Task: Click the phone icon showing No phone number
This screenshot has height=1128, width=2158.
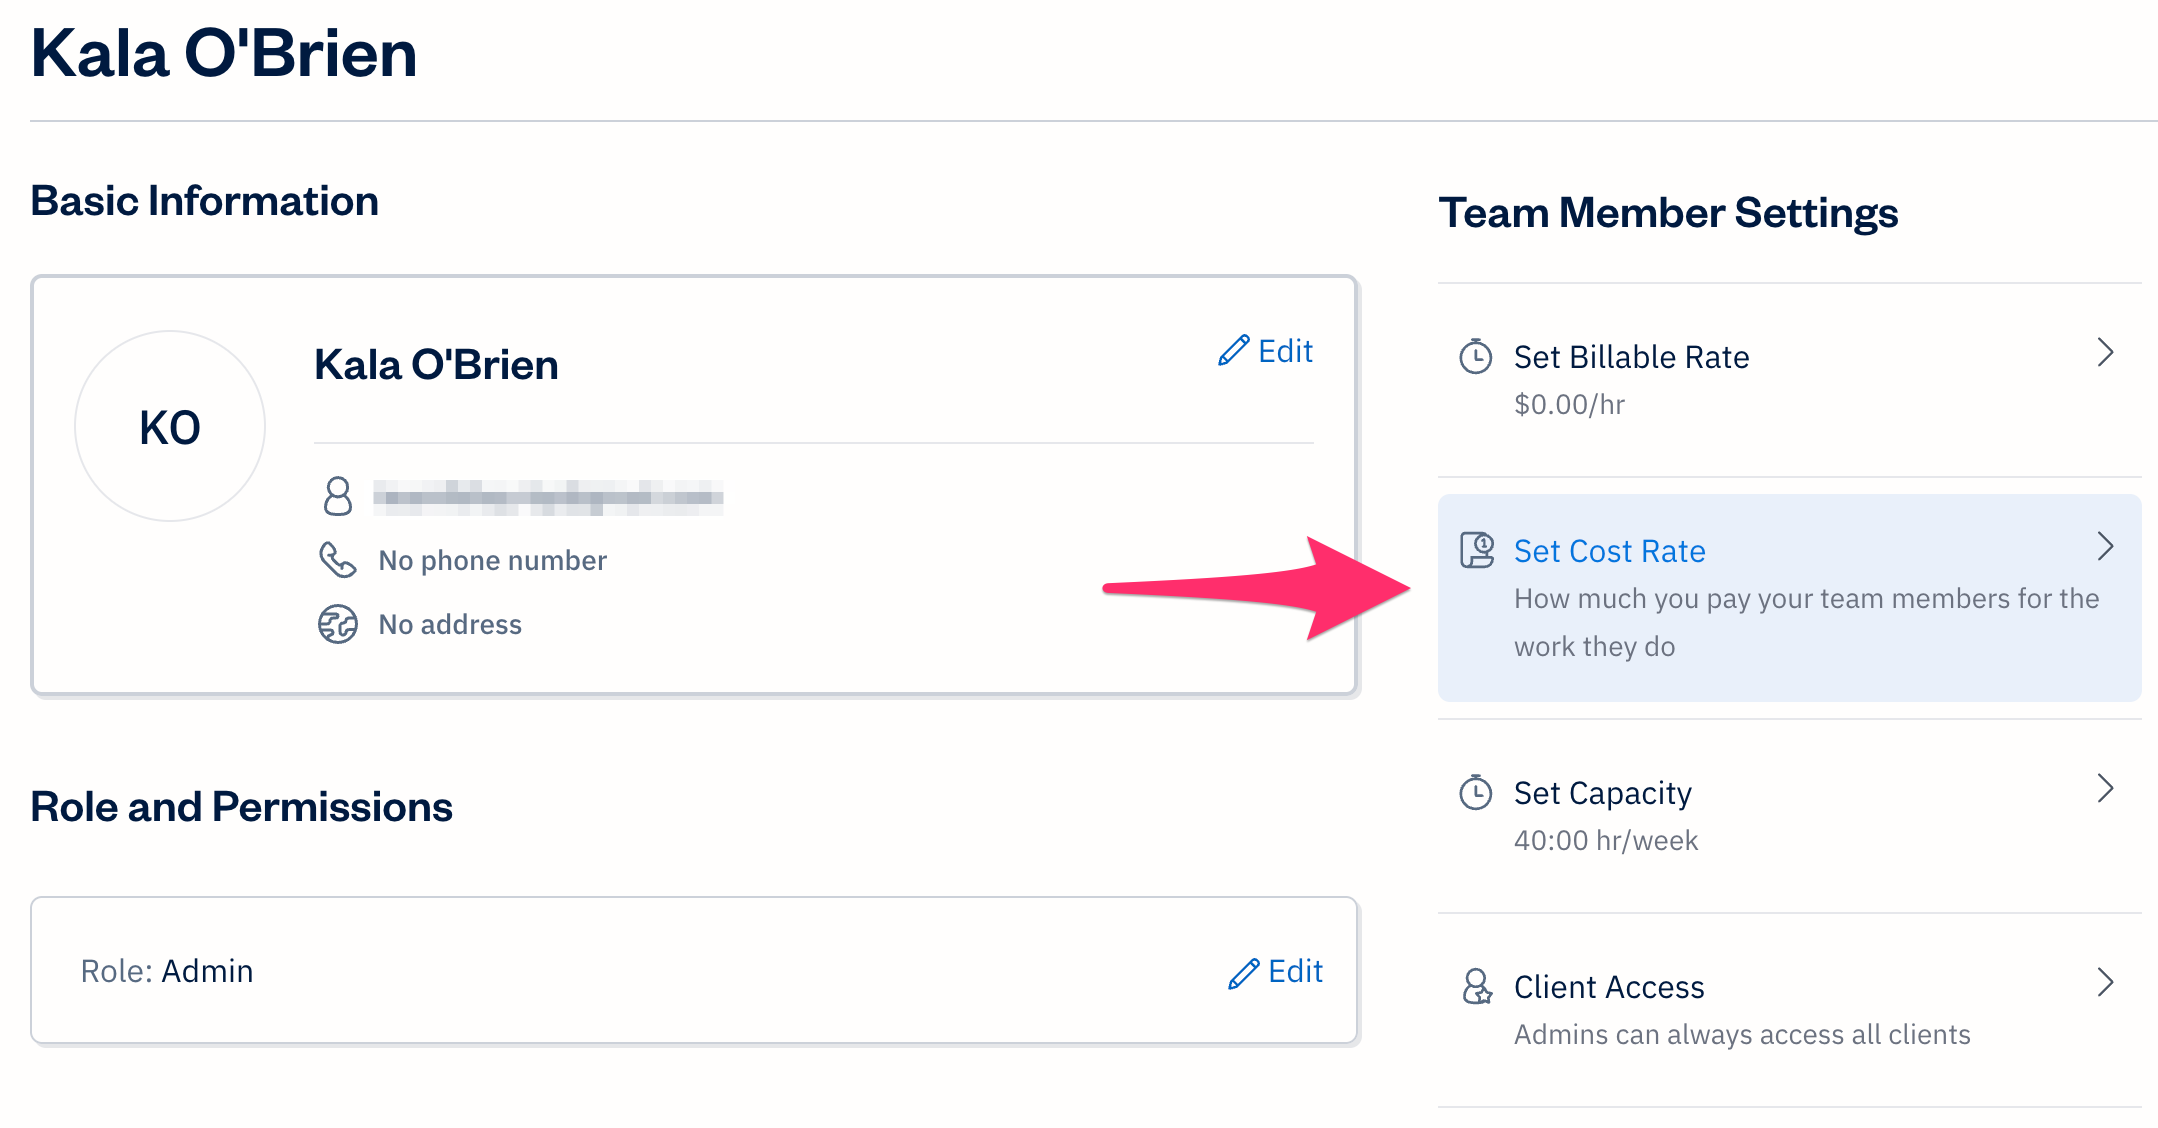Action: [x=338, y=561]
